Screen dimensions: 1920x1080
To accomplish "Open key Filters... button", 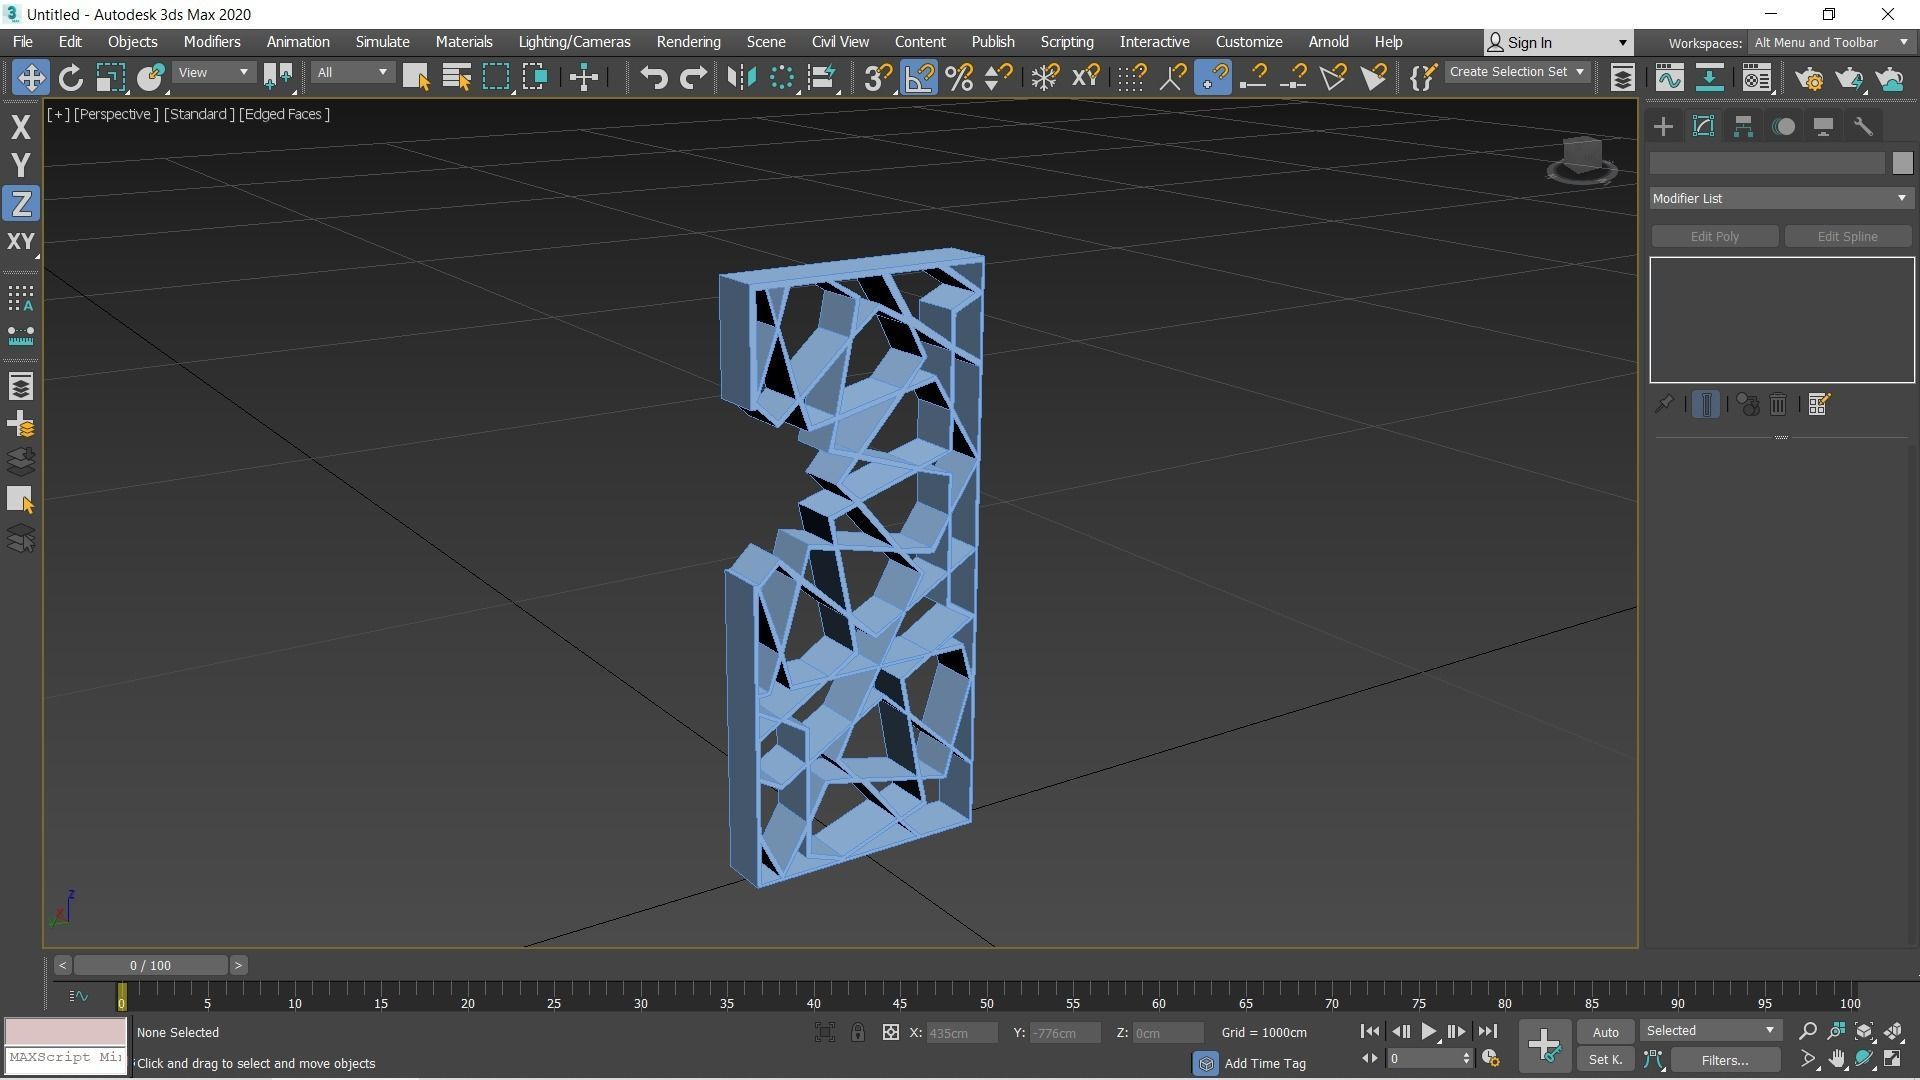I will 1725,1060.
